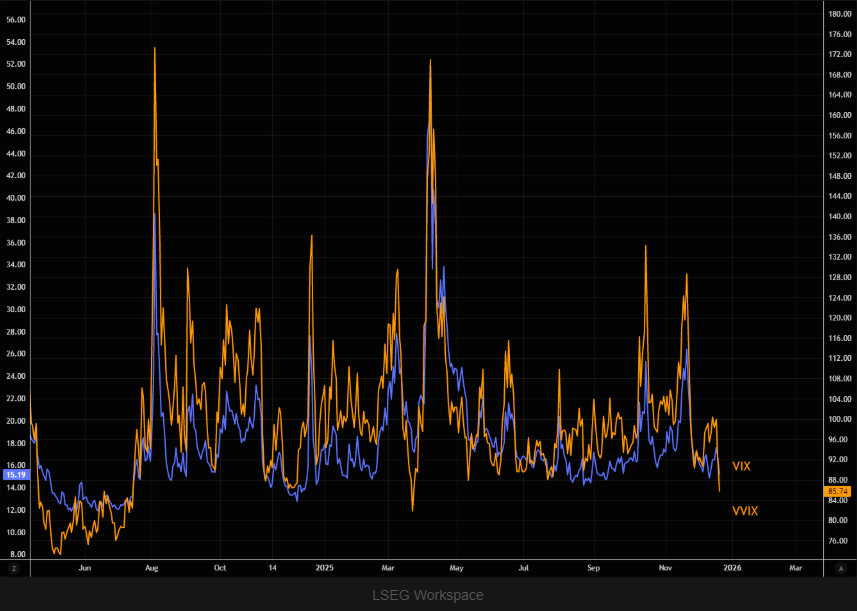Click the May label on time axis
857x611 pixels.
455,567
